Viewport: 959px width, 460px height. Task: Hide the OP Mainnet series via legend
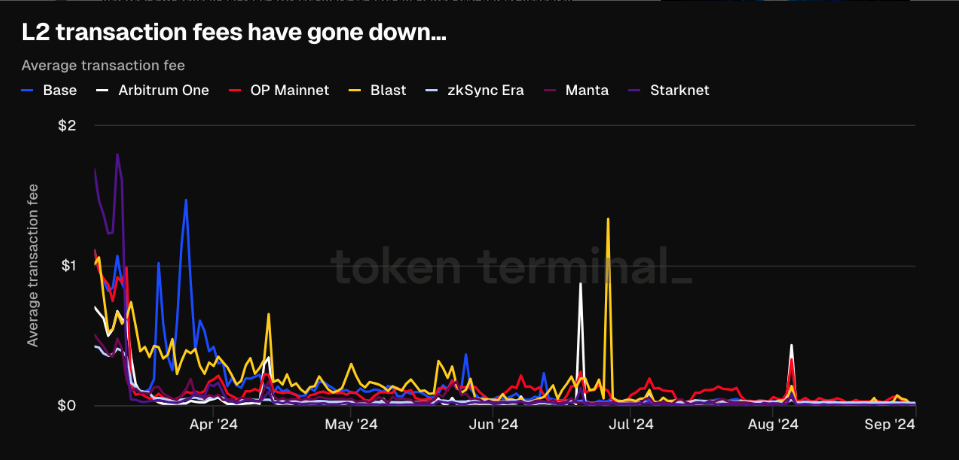coord(290,90)
